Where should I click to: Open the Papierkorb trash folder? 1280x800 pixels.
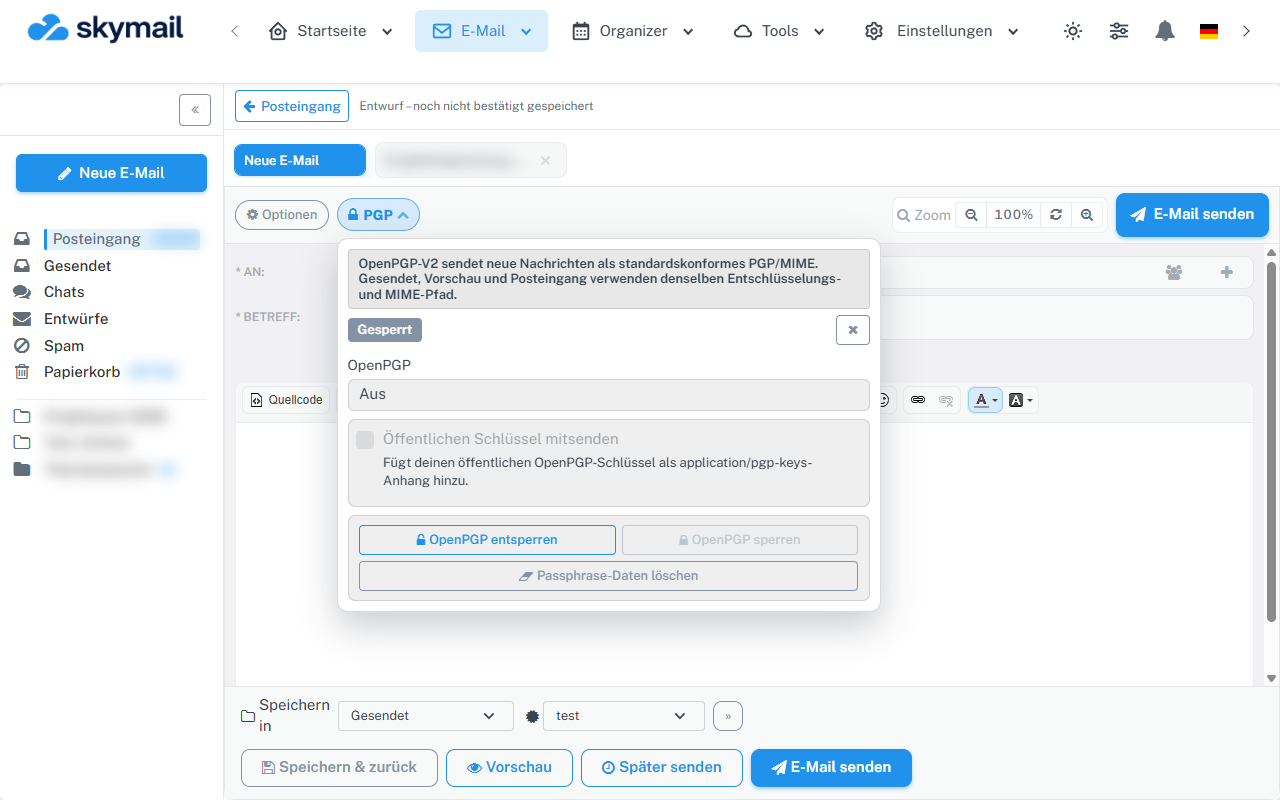point(82,372)
